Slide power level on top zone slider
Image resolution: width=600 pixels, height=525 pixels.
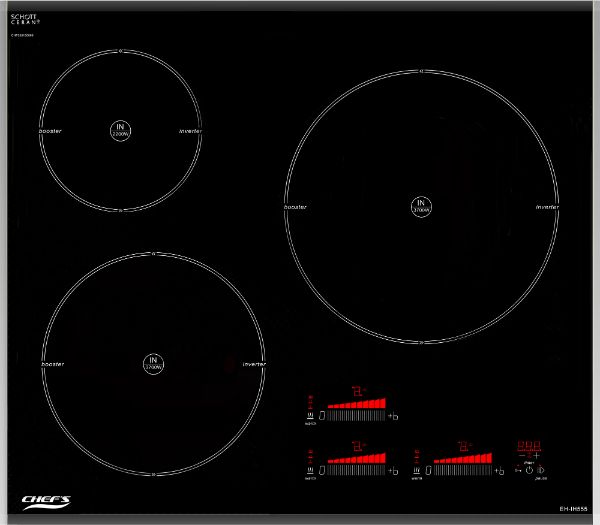tap(356, 414)
